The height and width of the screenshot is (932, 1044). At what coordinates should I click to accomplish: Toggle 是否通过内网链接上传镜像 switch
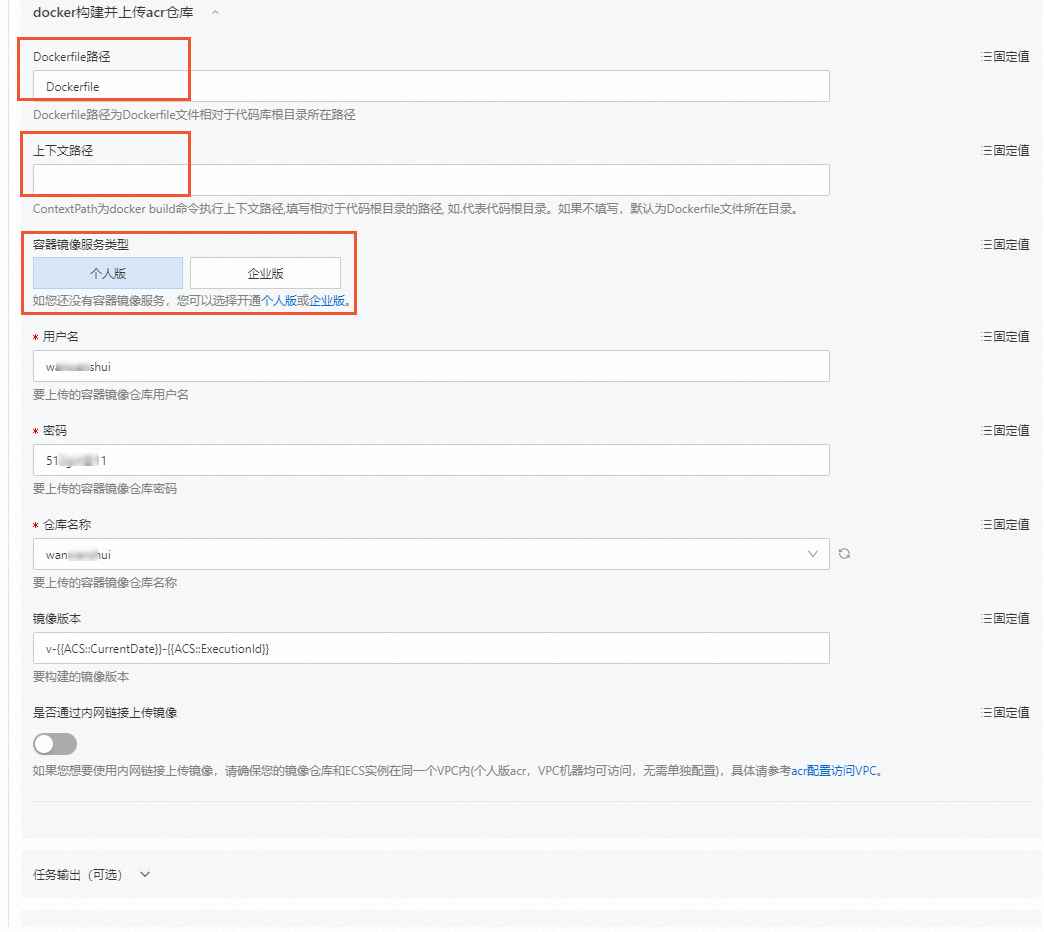[x=55, y=744]
